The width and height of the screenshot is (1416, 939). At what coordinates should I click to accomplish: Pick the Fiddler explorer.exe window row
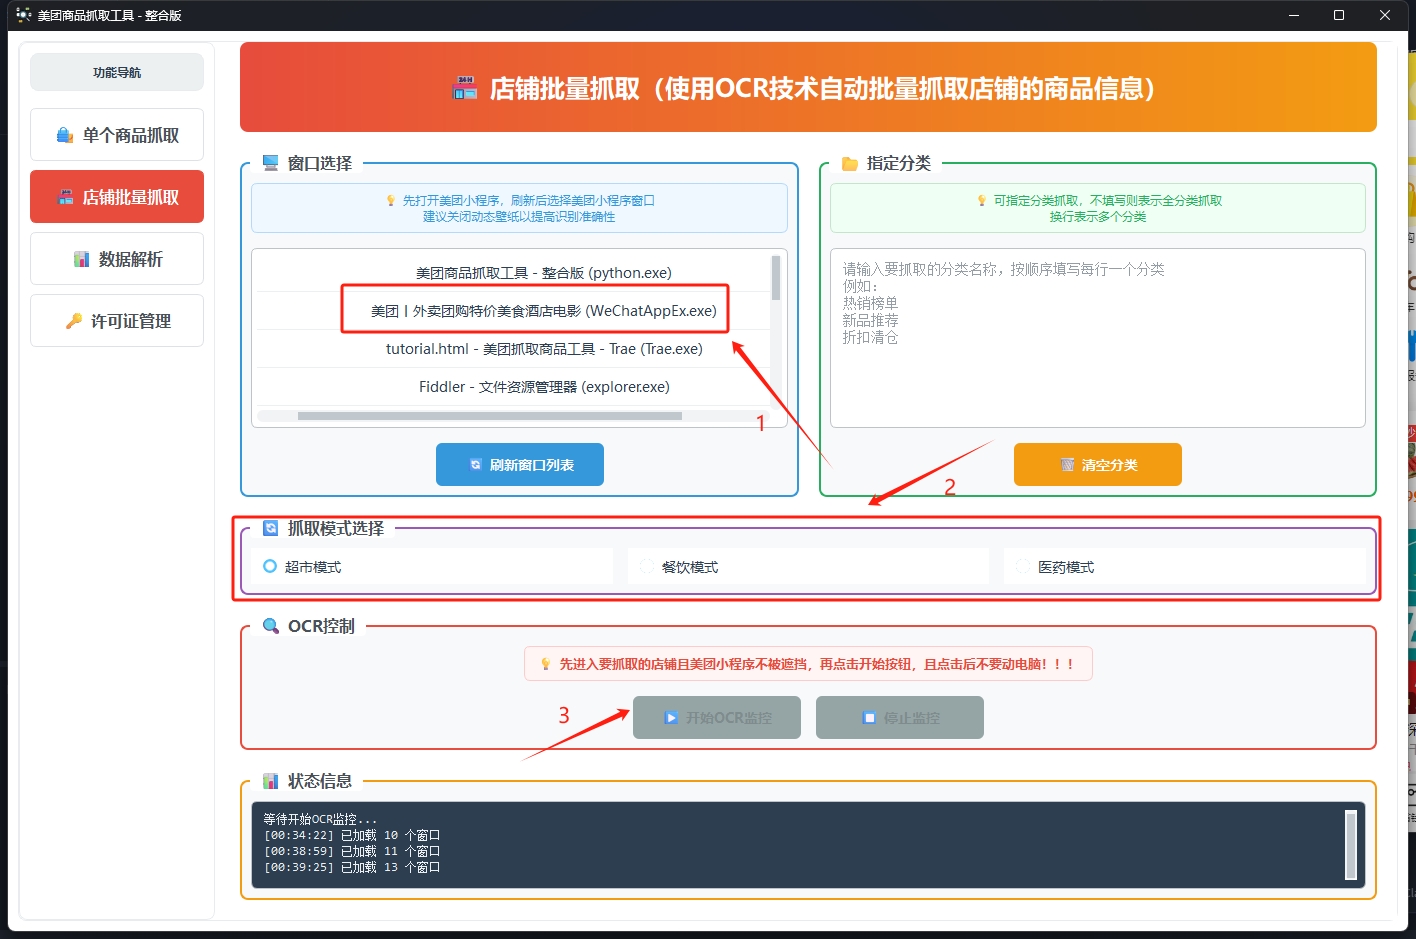[x=512, y=387]
